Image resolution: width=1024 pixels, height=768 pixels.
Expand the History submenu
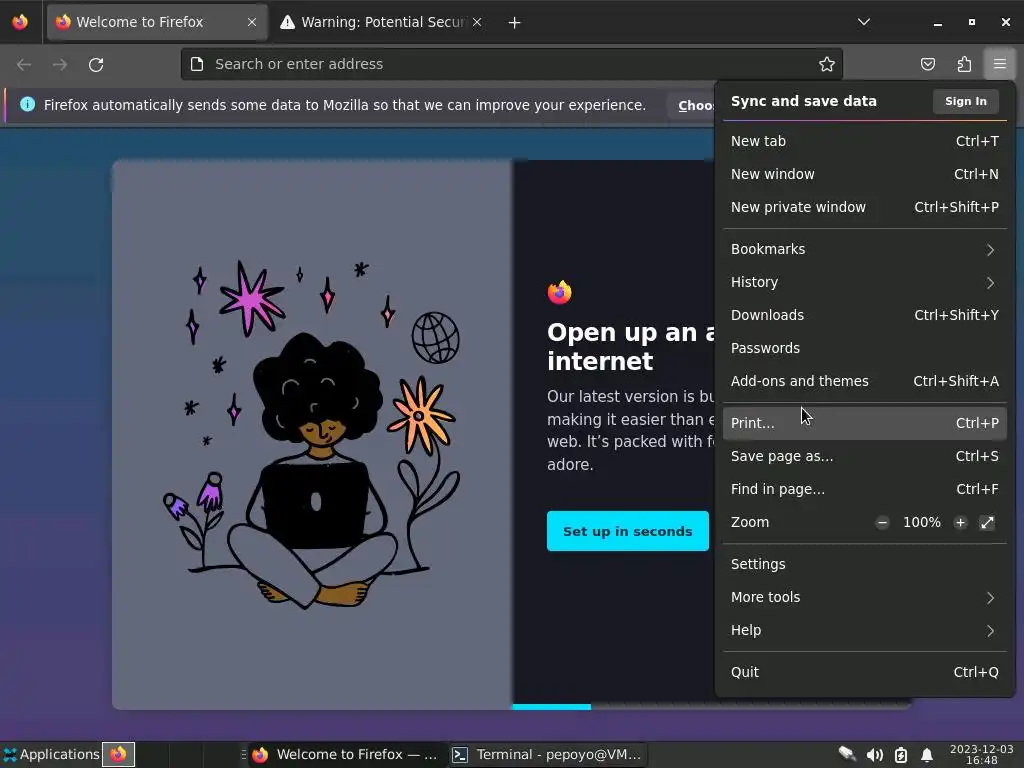[865, 282]
